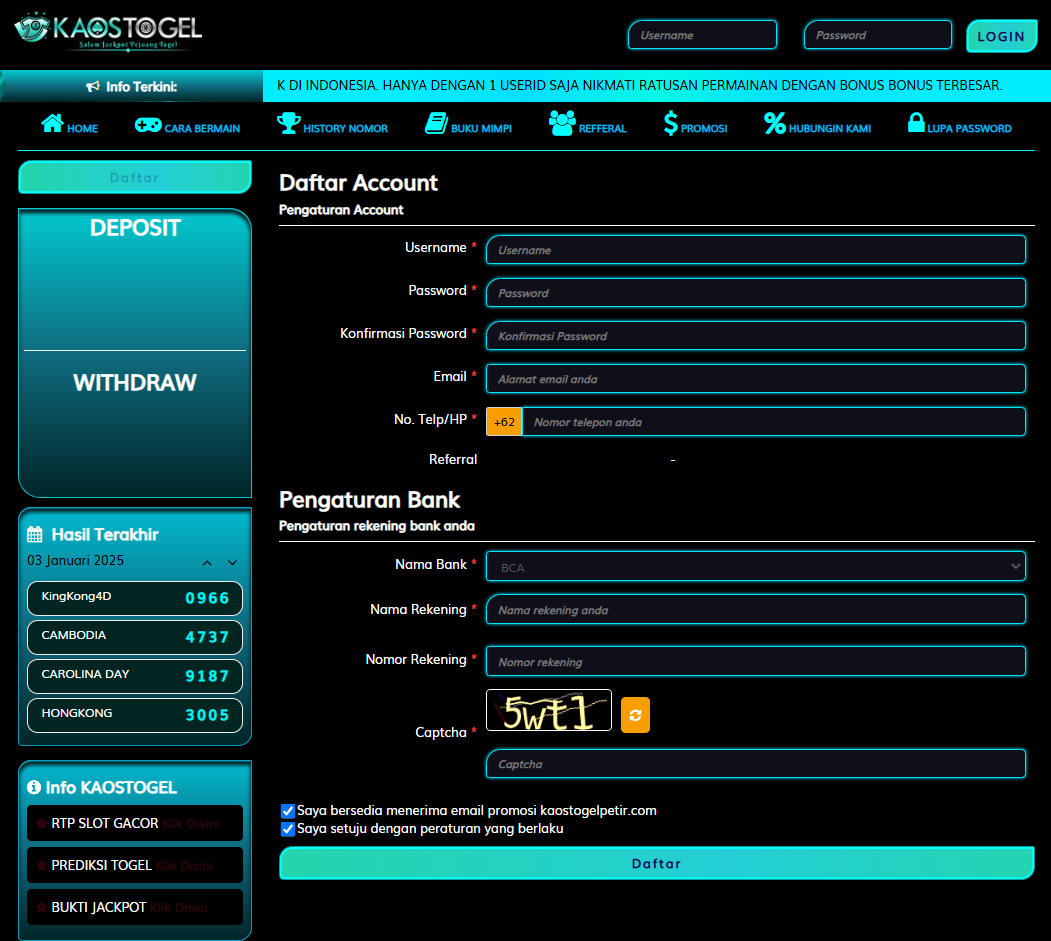Focus the Nomor Rekening field
Screen dimensions: 1051x941
pyautogui.click(x=755, y=662)
